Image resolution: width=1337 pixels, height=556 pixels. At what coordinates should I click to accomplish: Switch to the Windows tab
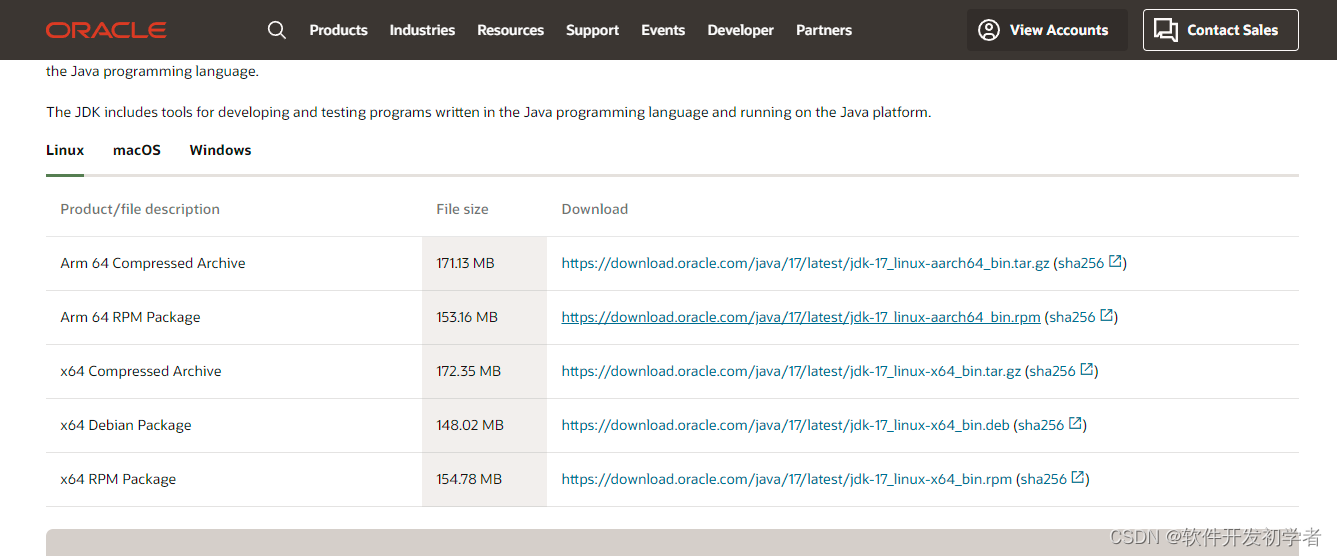220,150
